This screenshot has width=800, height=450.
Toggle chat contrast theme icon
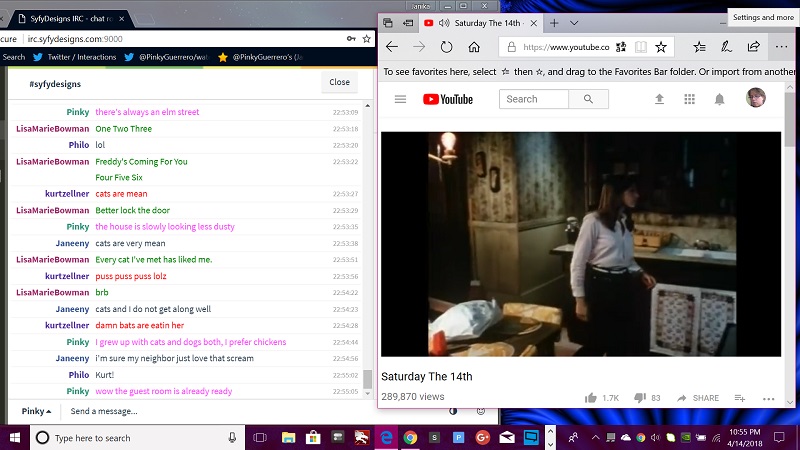[453, 411]
